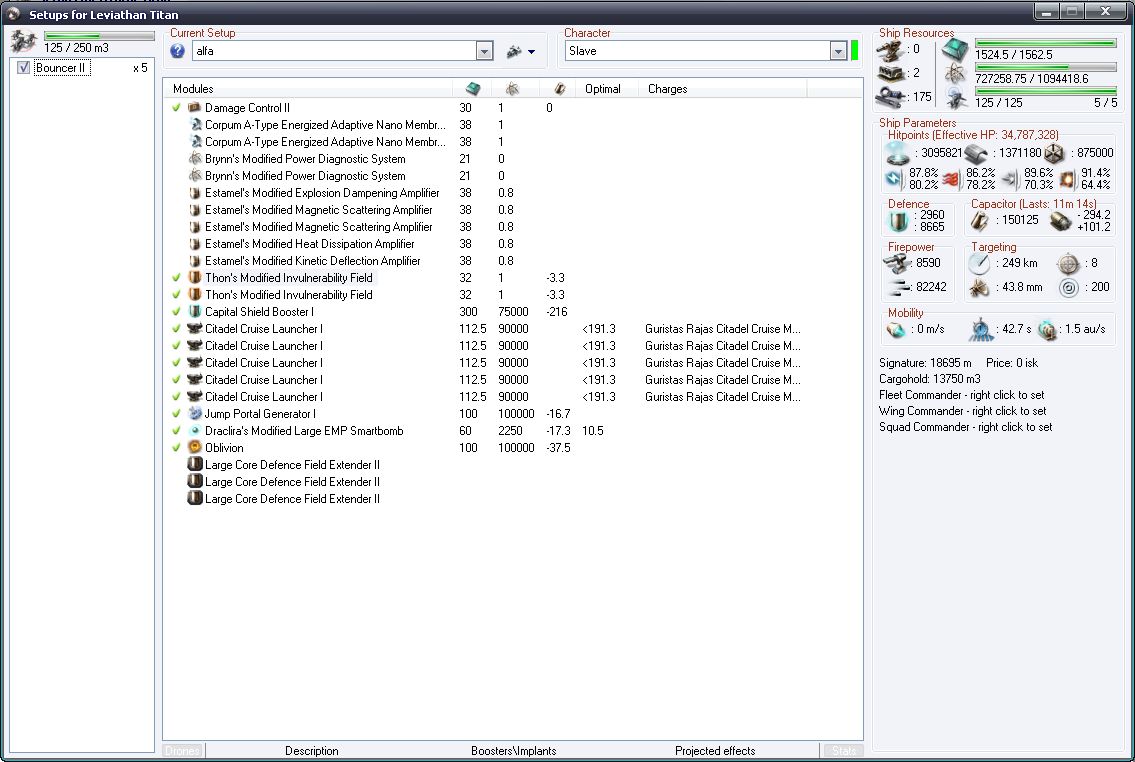Click the turret firepower icon showing 8590
The width and height of the screenshot is (1135, 762).
[898, 263]
